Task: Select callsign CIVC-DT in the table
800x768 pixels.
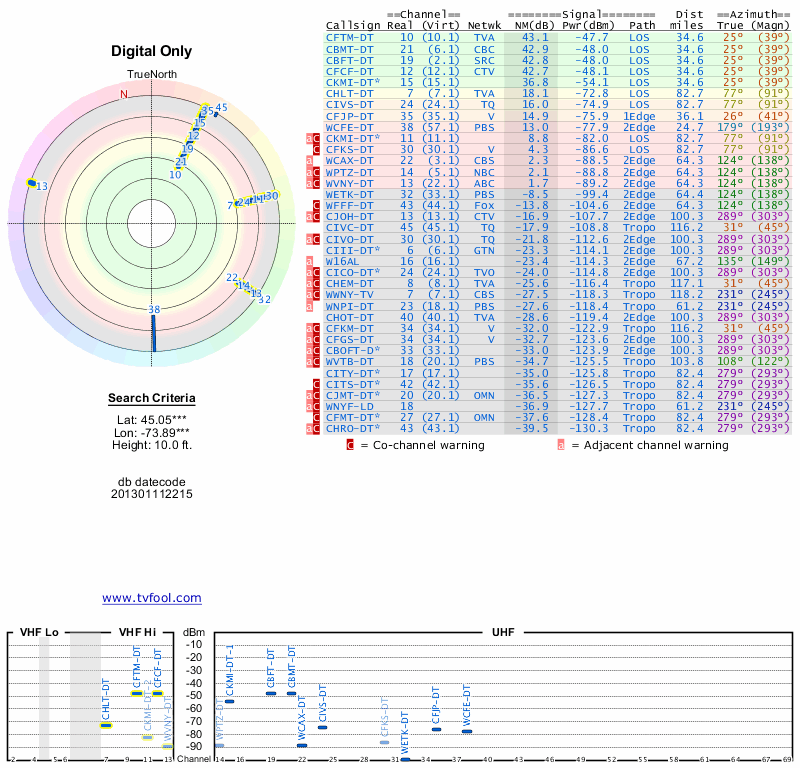Action: (x=349, y=228)
